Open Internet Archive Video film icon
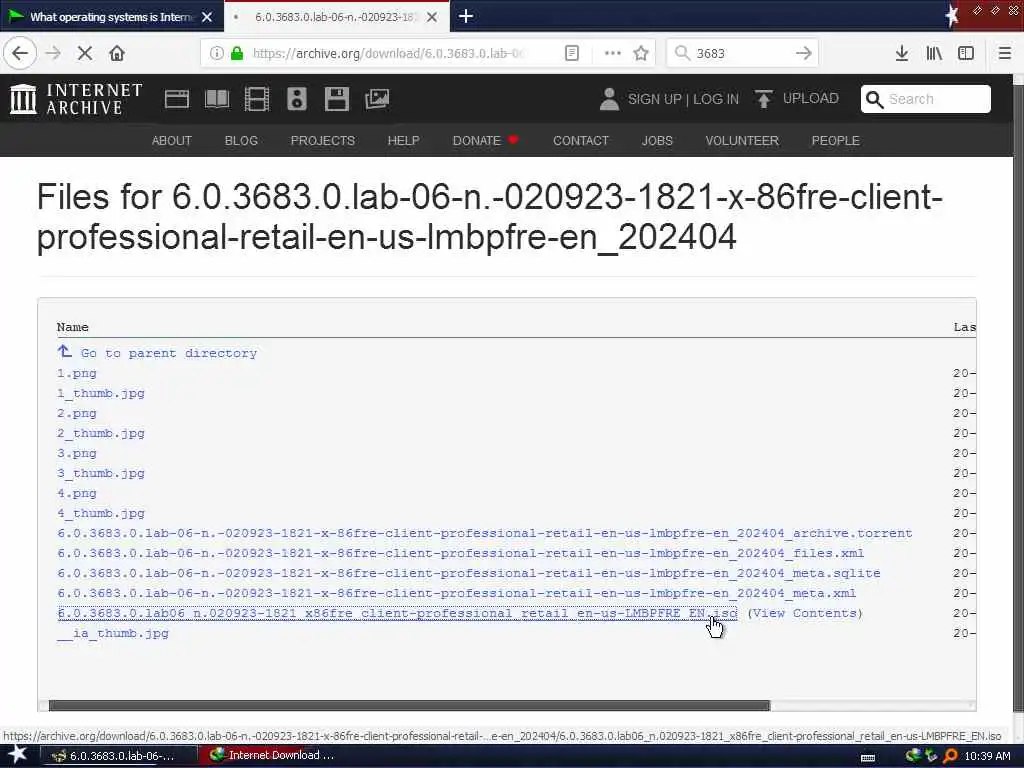The height and width of the screenshot is (768, 1024). (257, 99)
